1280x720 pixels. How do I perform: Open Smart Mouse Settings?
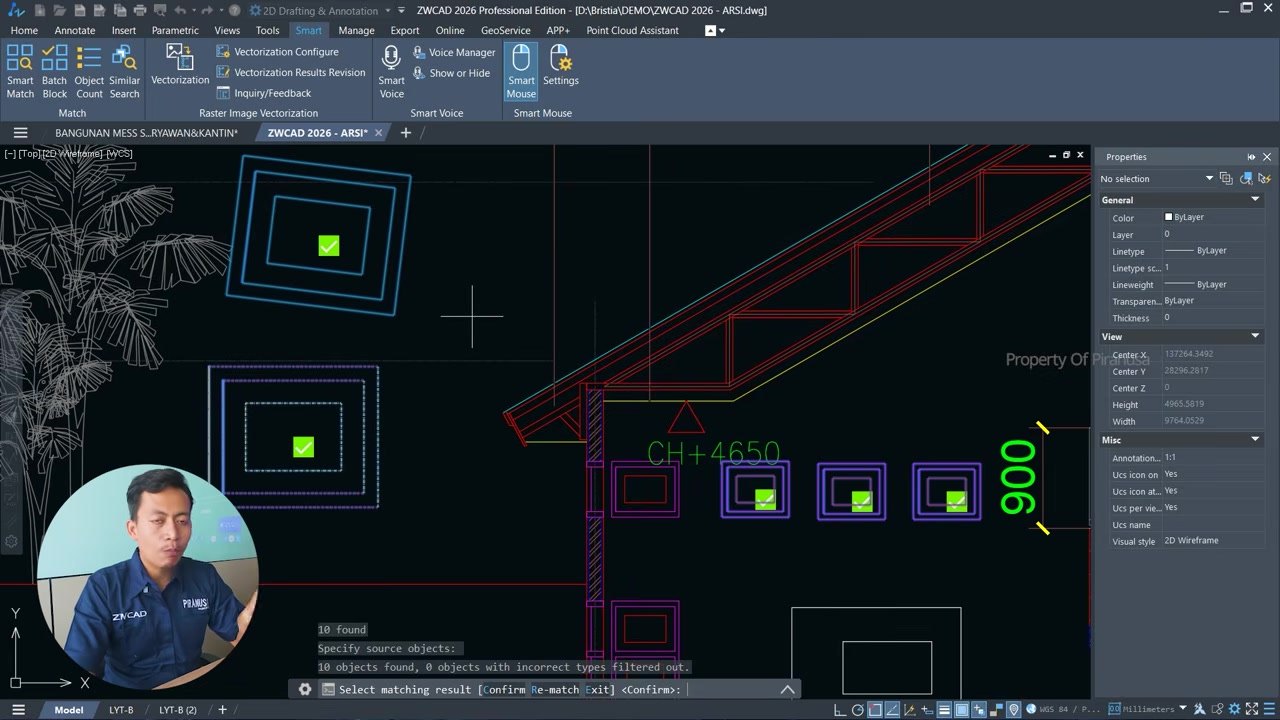point(560,64)
